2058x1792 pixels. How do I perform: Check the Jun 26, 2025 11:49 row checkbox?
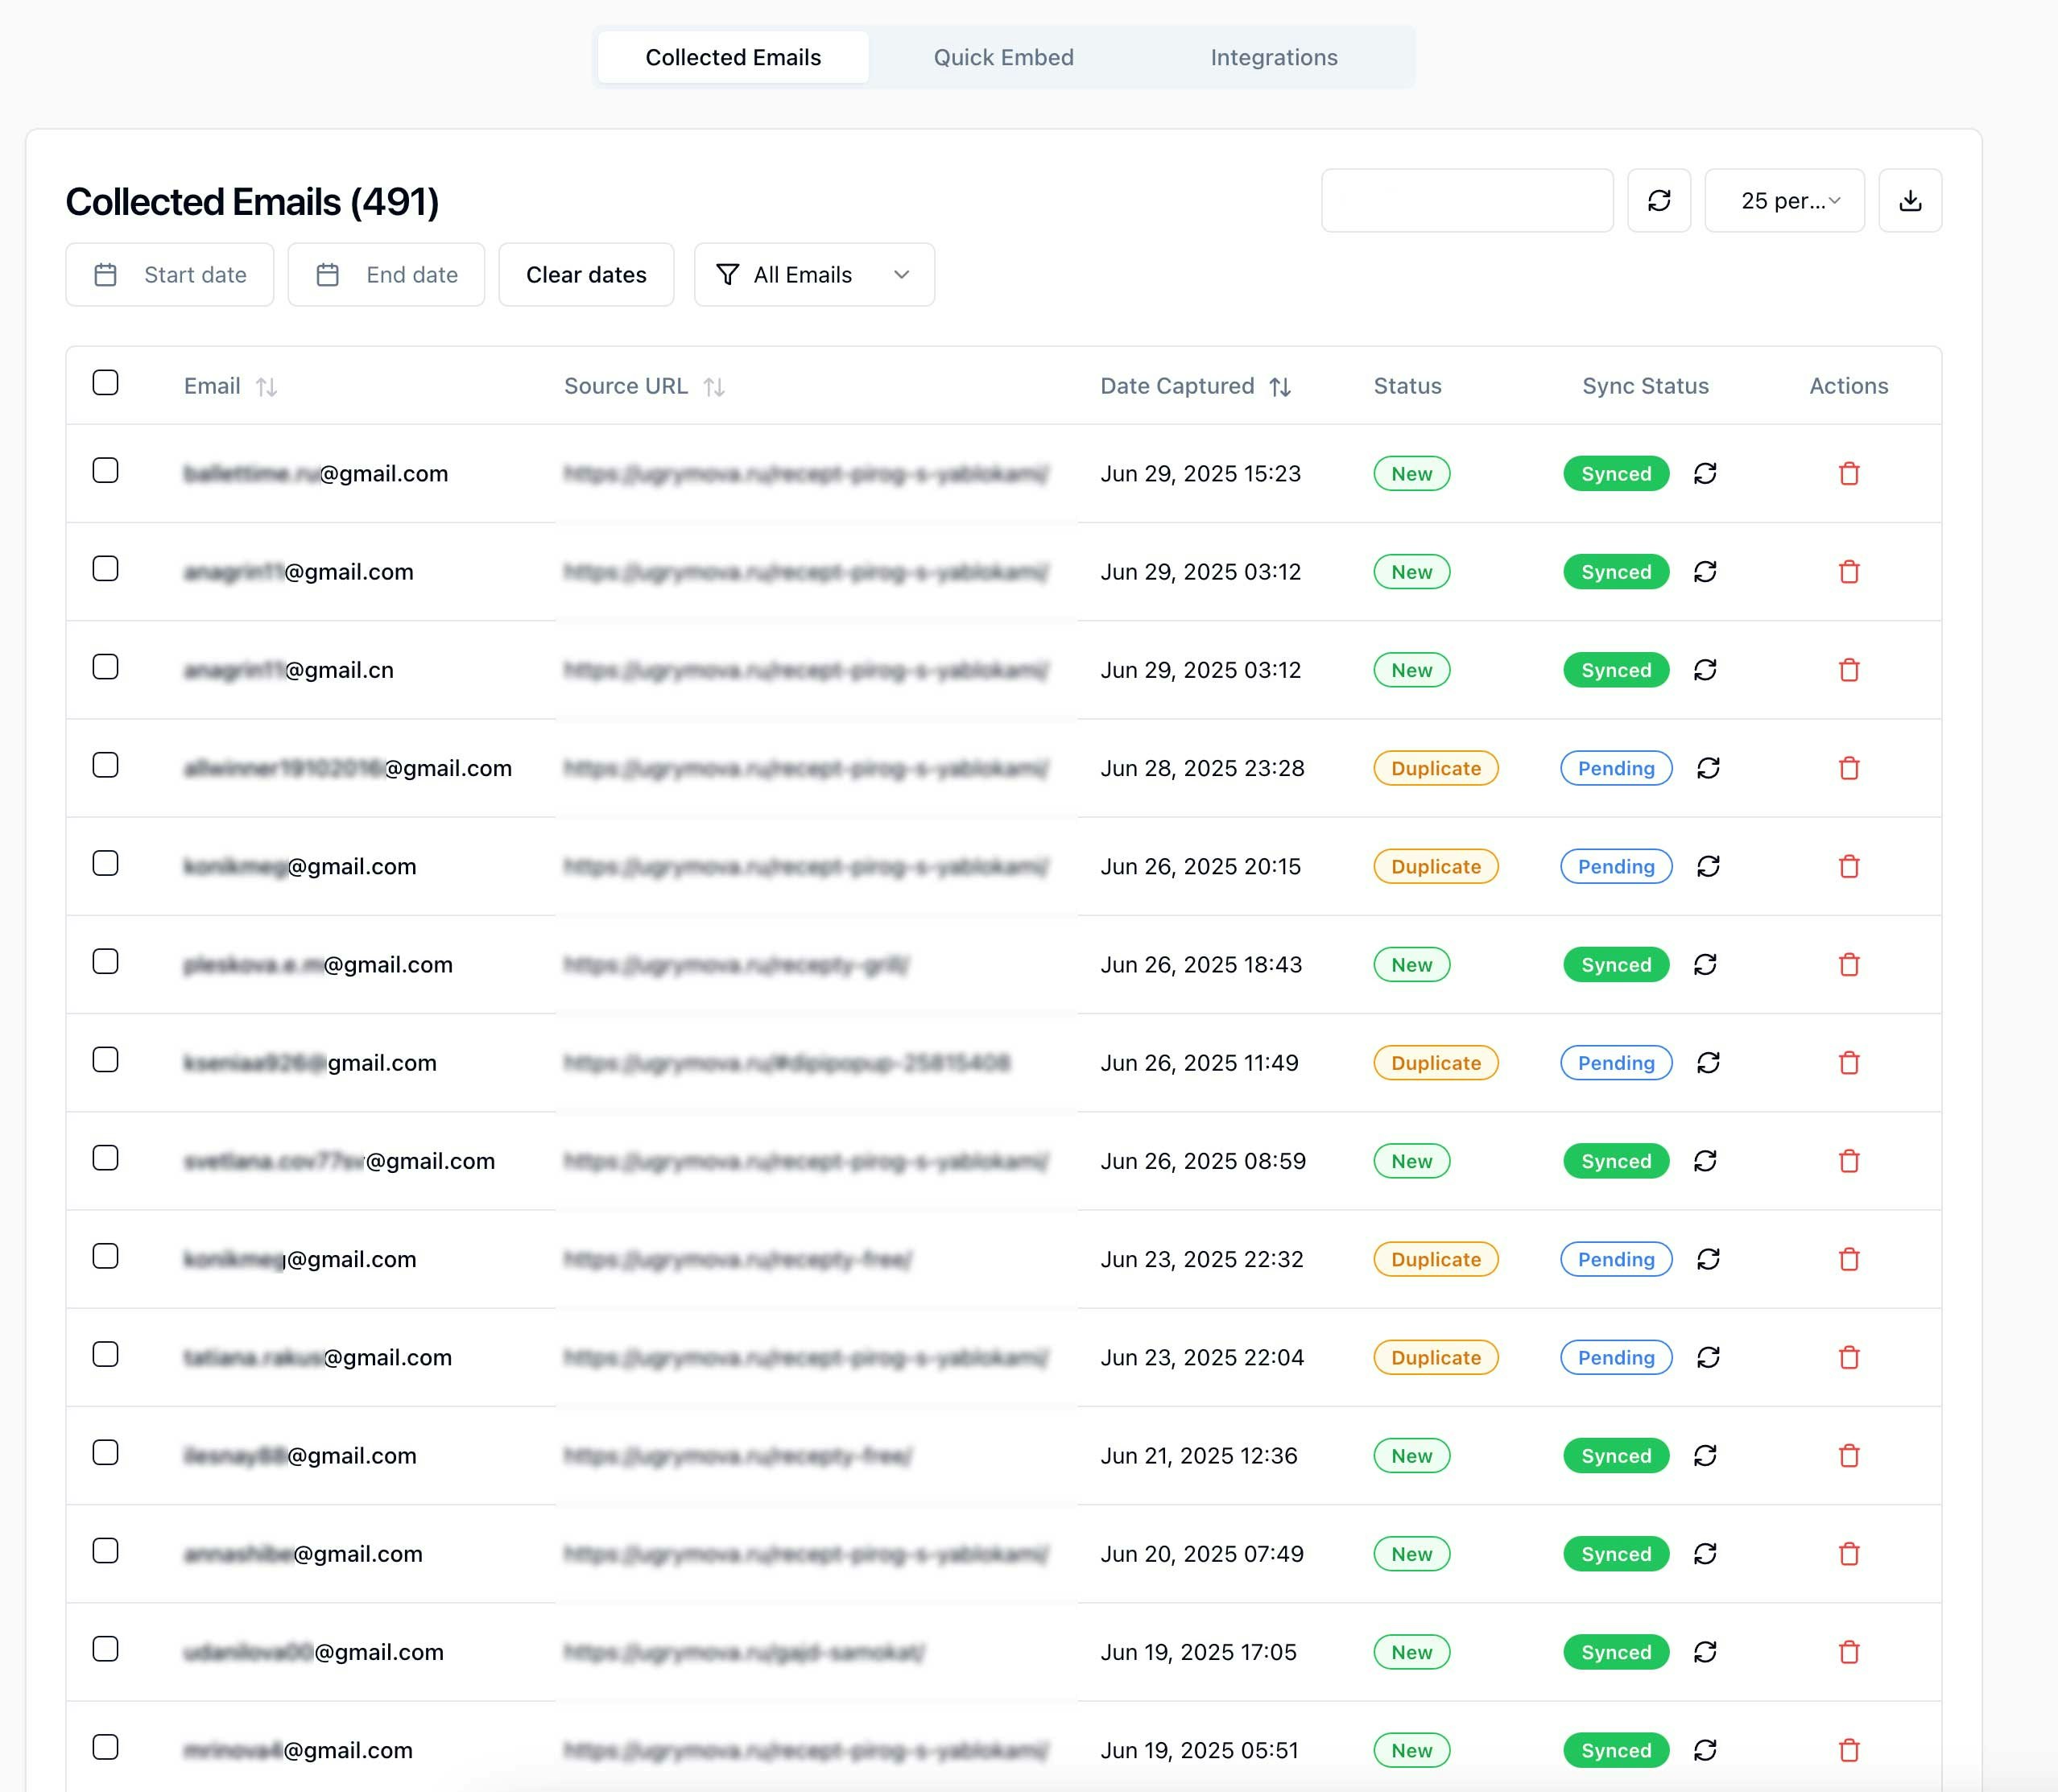(105, 1059)
